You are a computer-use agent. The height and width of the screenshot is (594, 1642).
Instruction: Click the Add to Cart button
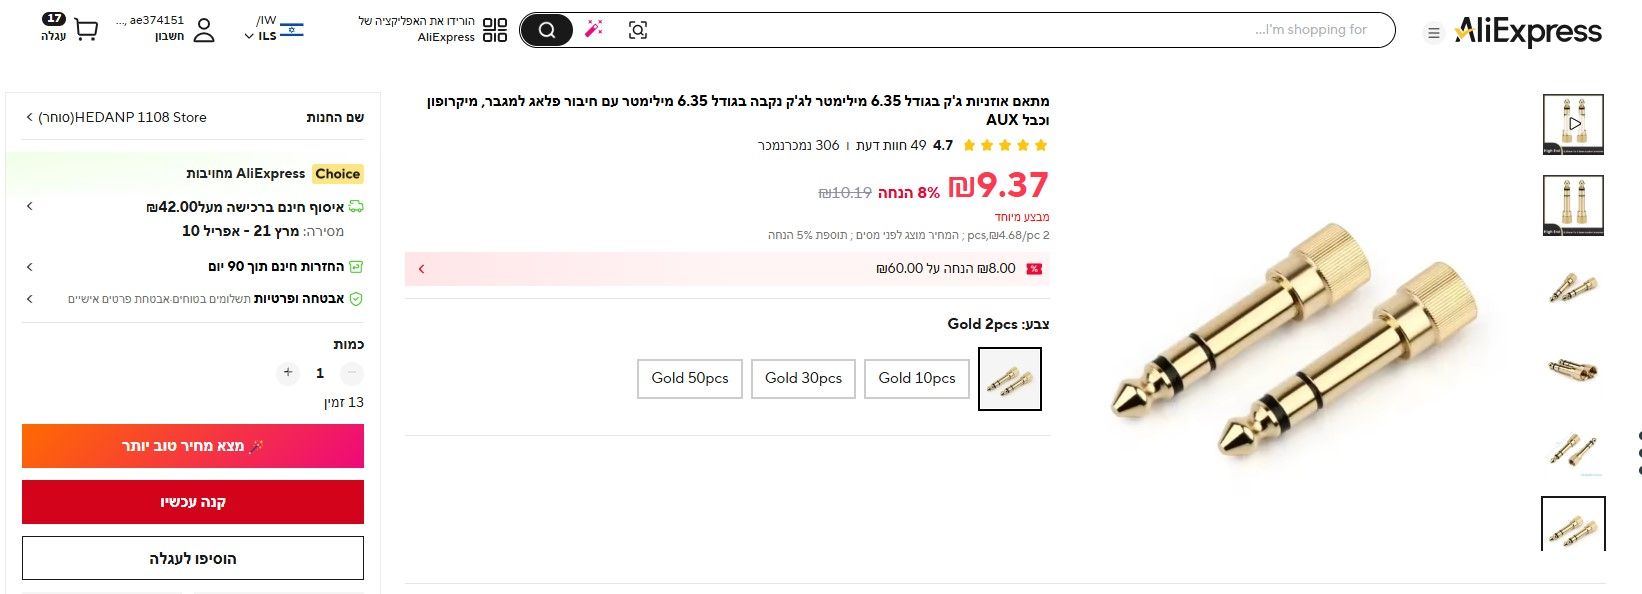click(x=192, y=558)
